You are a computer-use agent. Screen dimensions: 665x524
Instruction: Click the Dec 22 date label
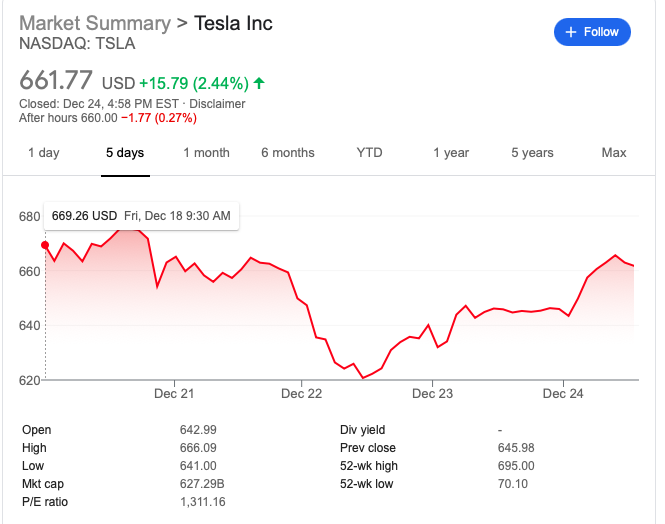[x=302, y=394]
